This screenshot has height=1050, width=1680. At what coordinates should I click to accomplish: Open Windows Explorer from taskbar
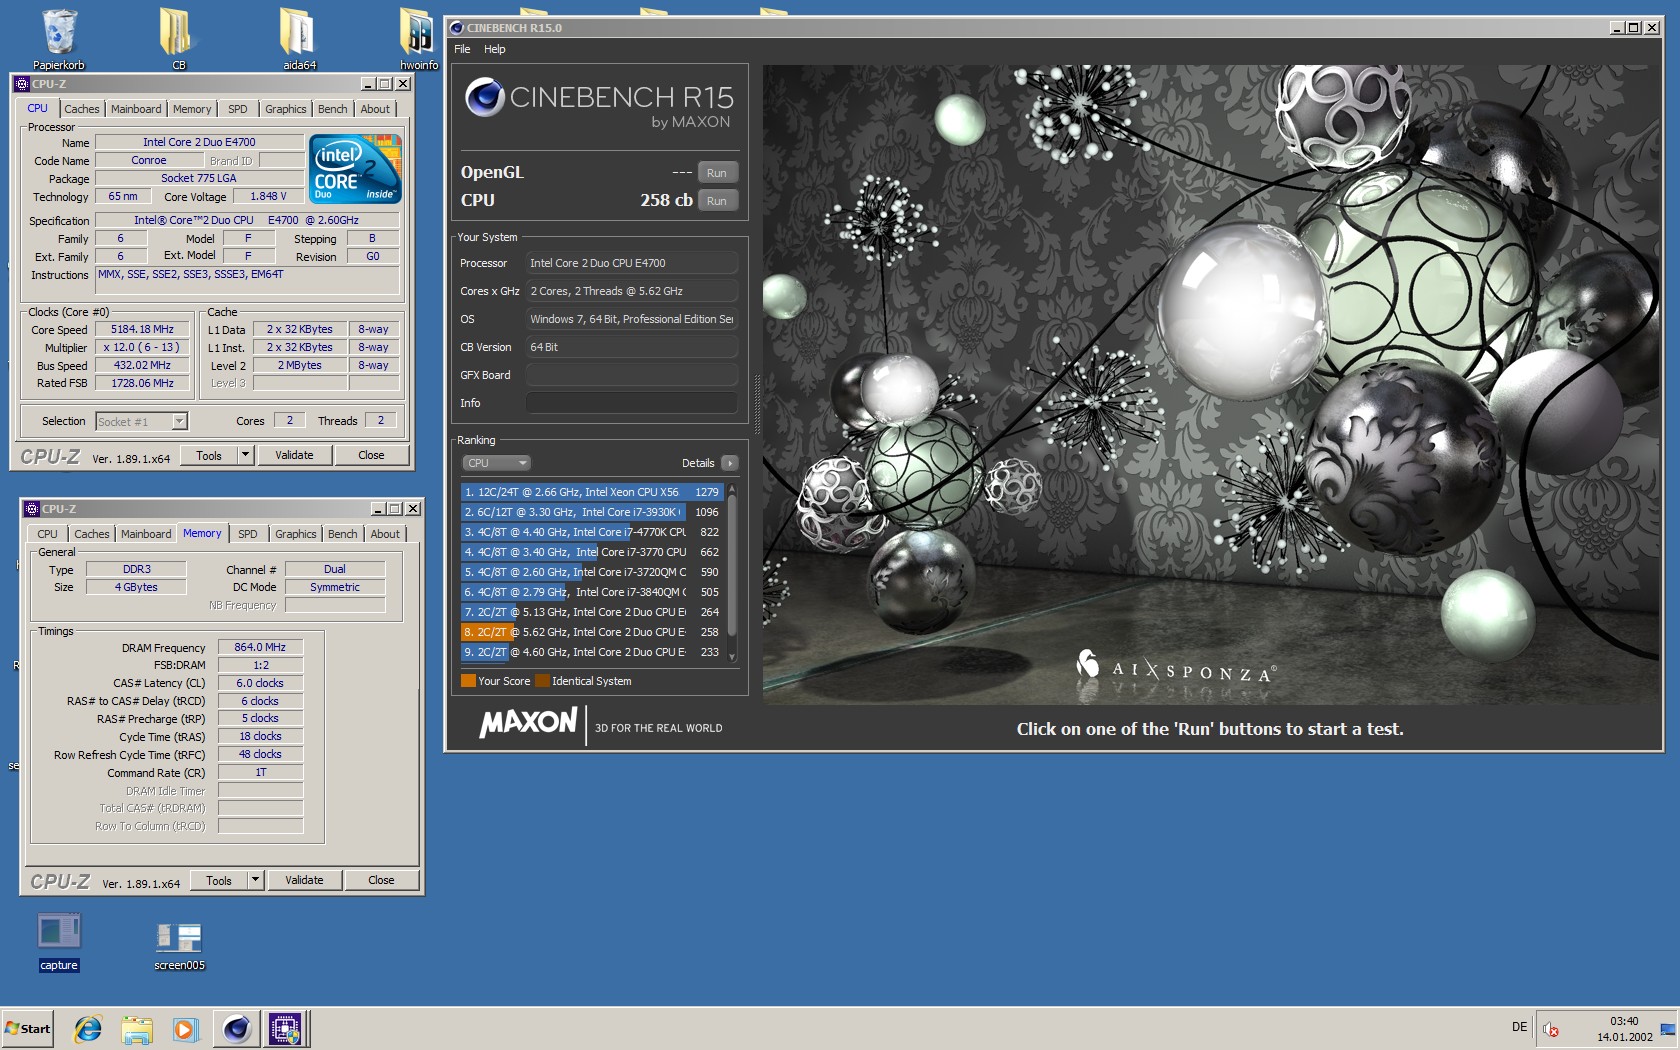click(137, 1028)
